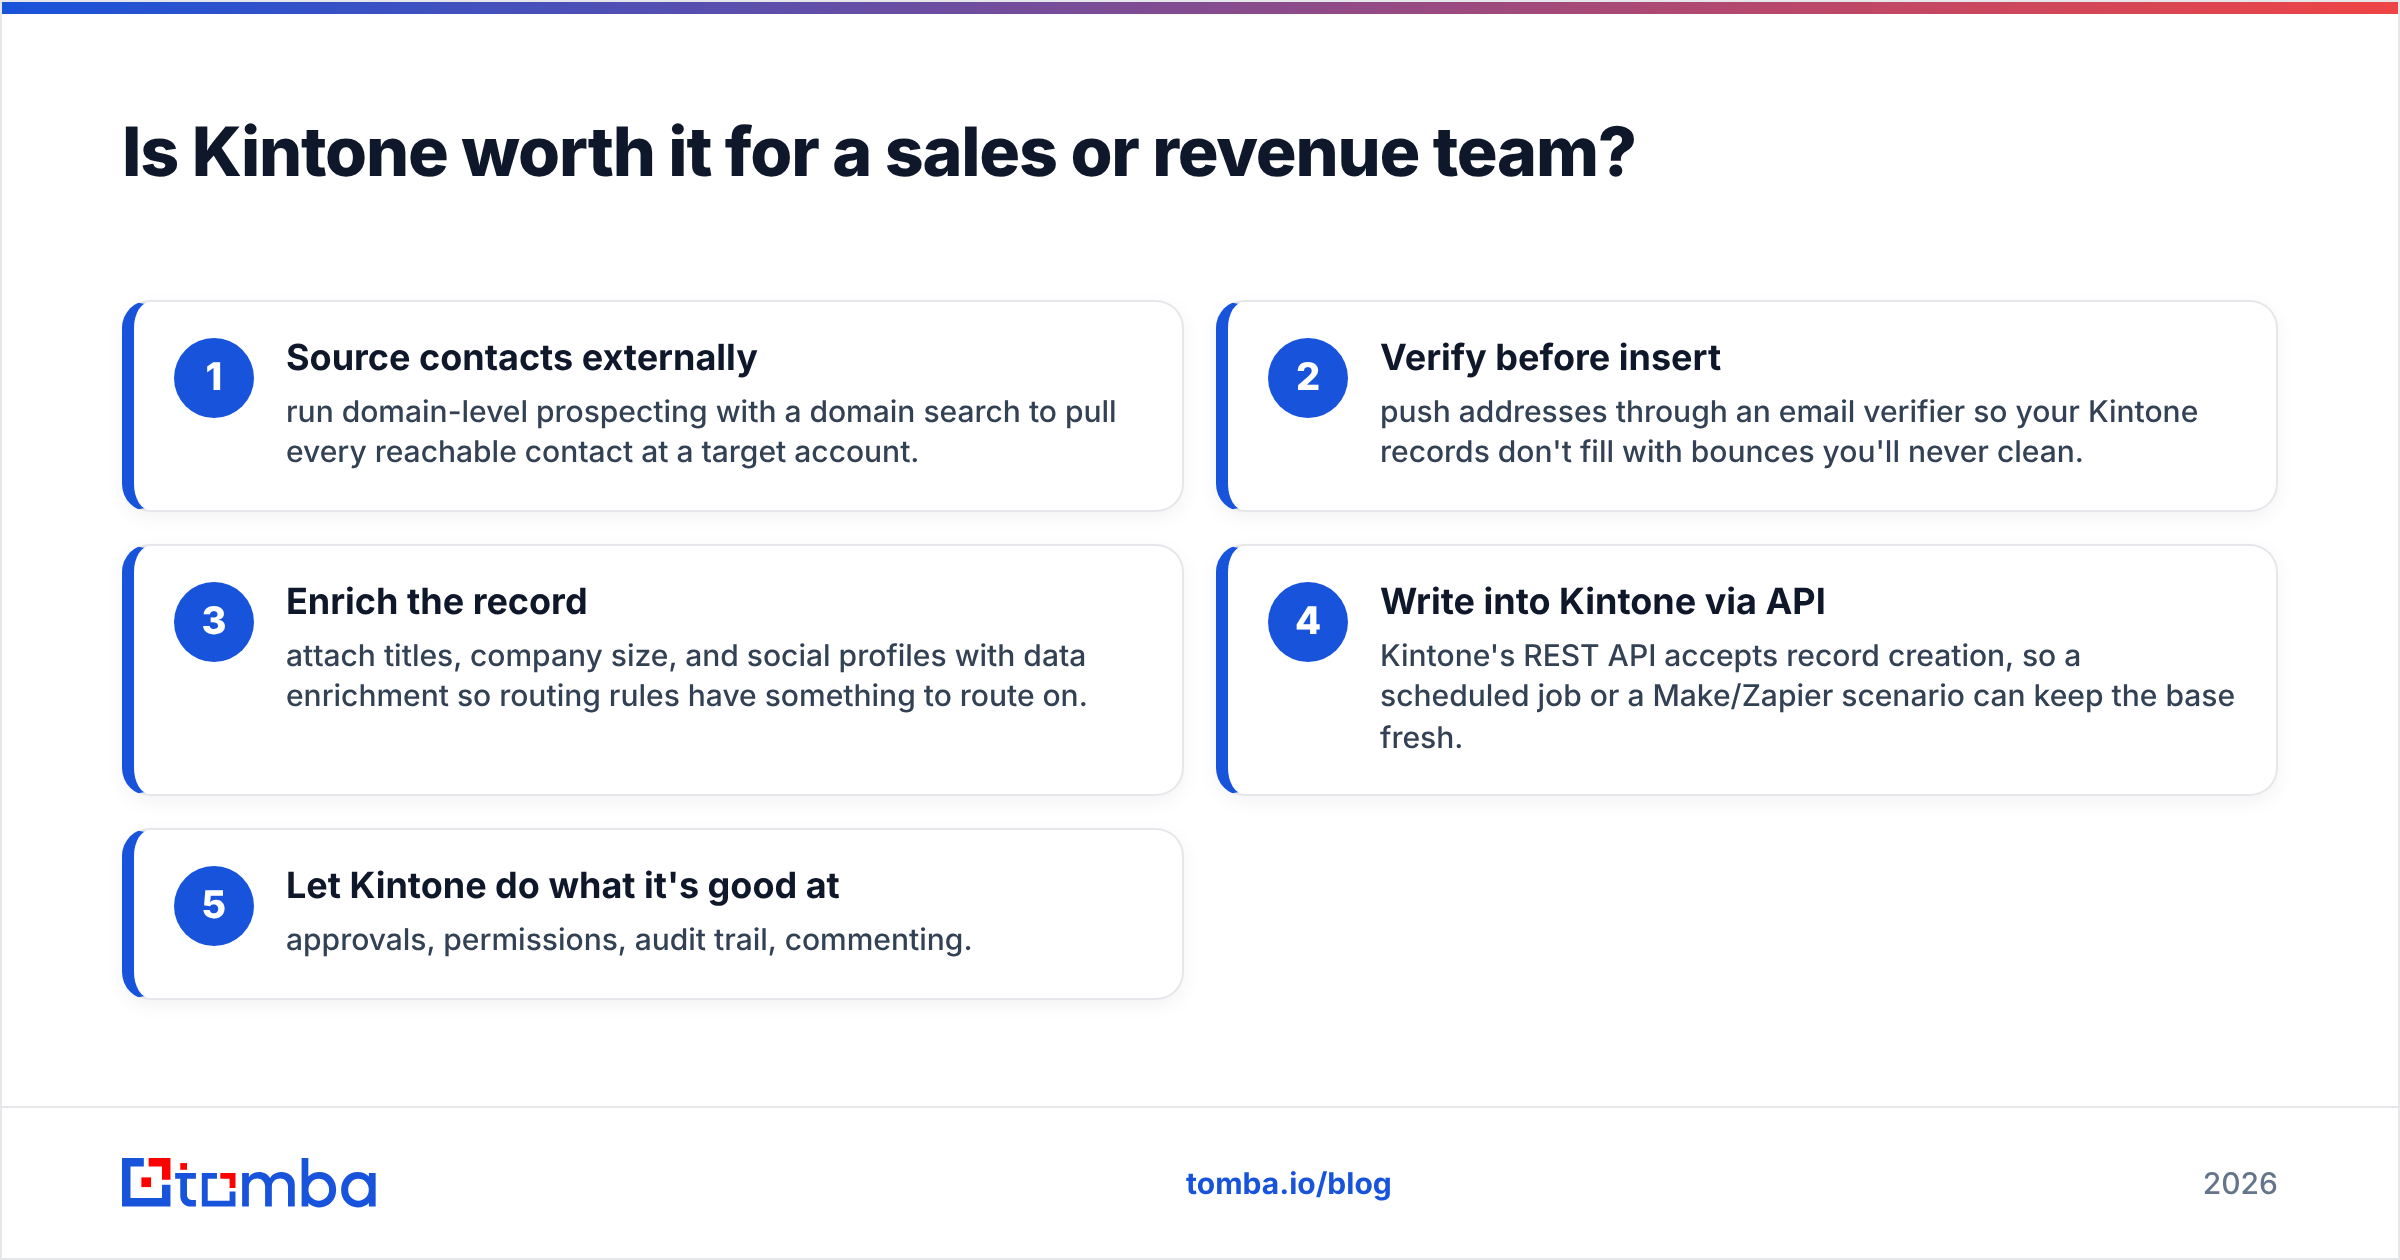Click the 'run domain-level prospecting' description text

coord(701,432)
